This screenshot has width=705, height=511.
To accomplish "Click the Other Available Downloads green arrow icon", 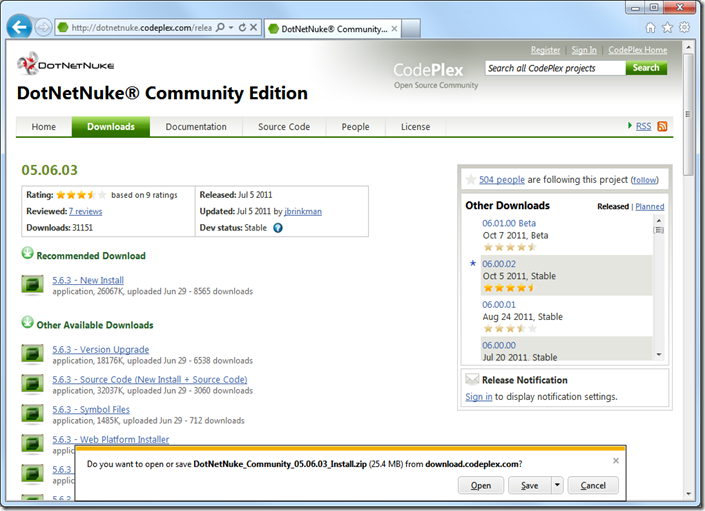I will point(27,322).
